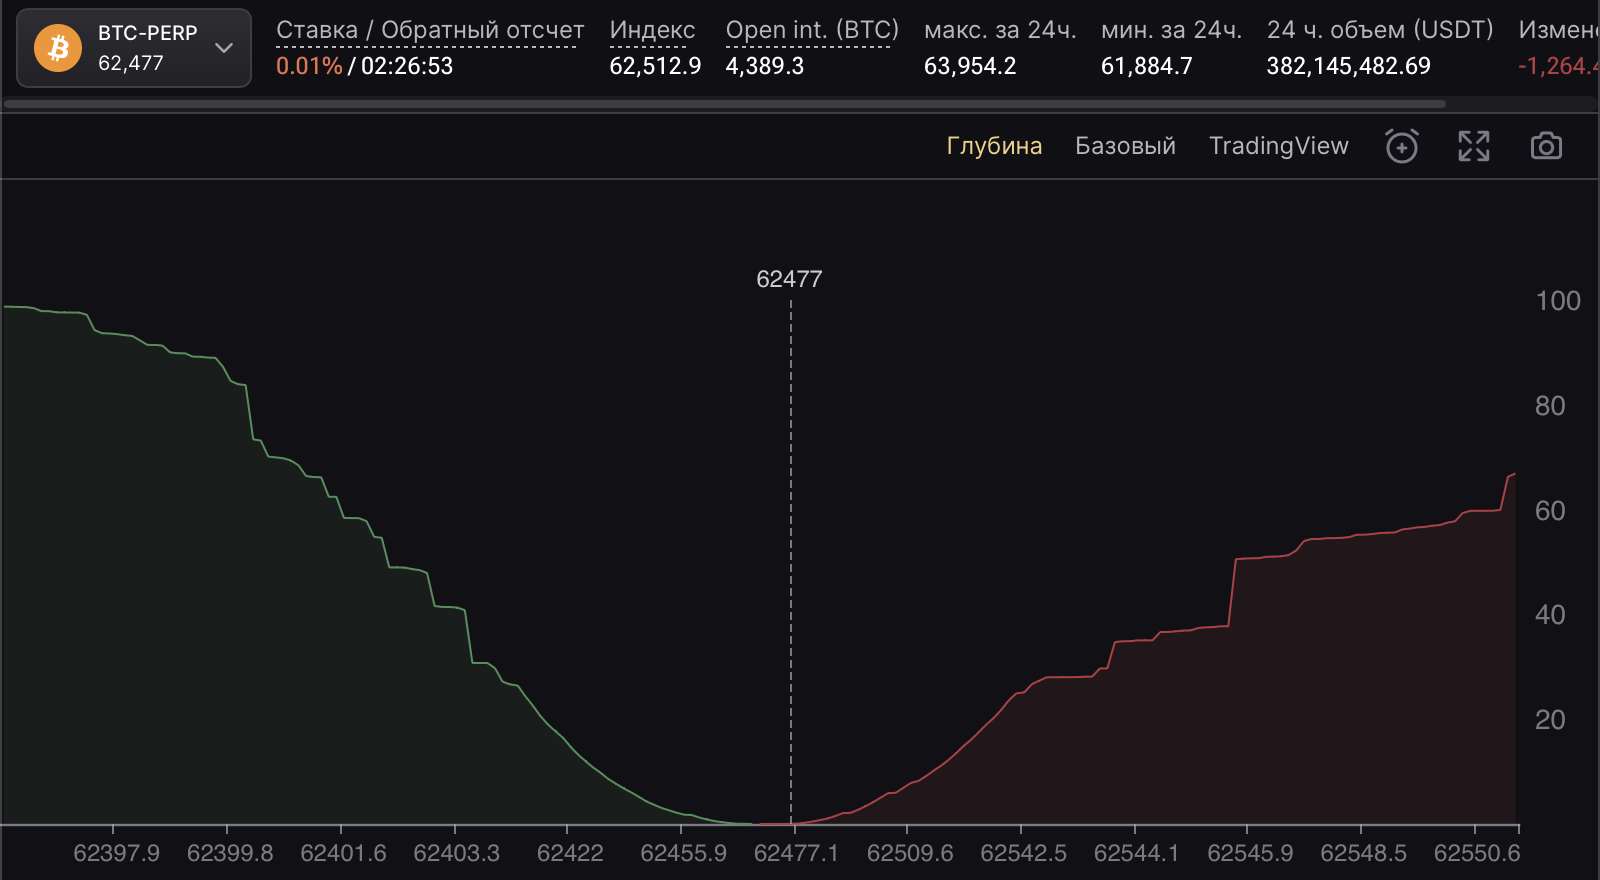Click the mid-price label 62477 on chart
1600x880 pixels.
tap(789, 279)
